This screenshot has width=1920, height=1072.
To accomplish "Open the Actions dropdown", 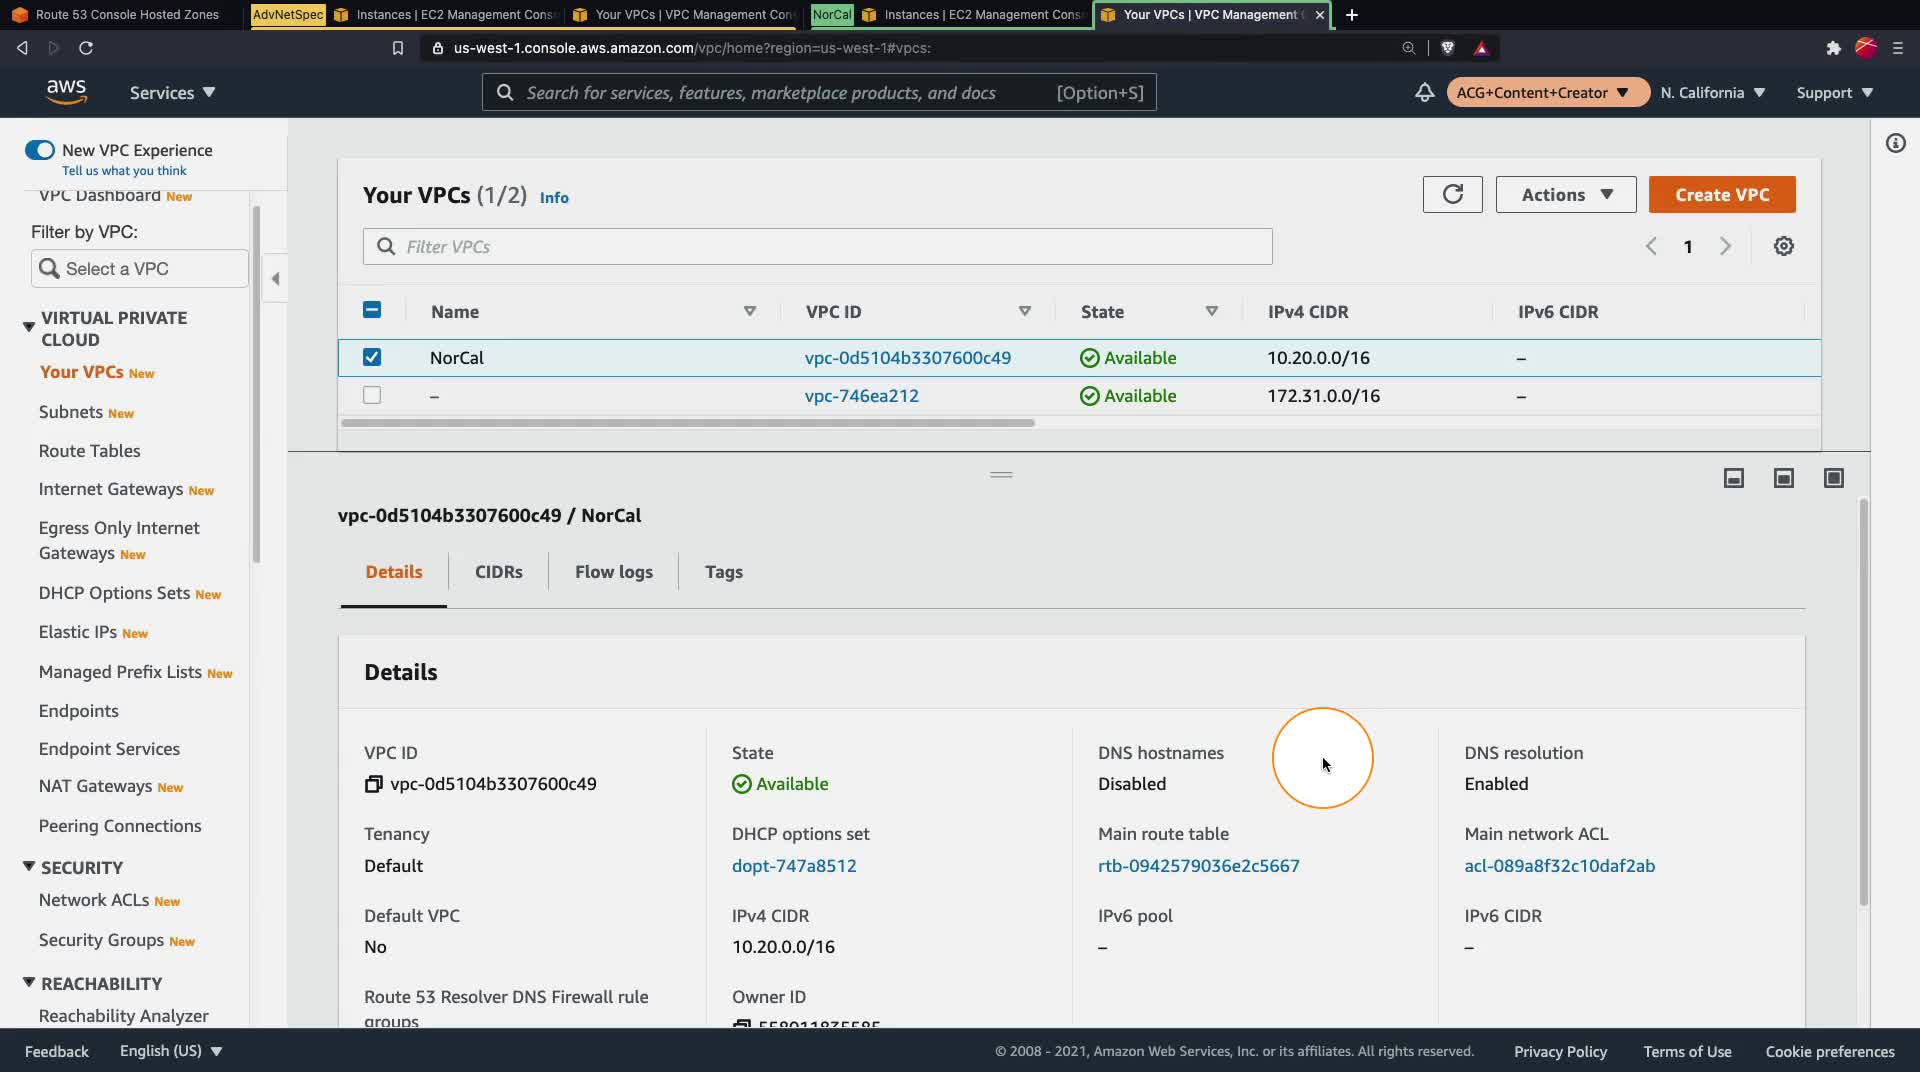I will pos(1566,194).
